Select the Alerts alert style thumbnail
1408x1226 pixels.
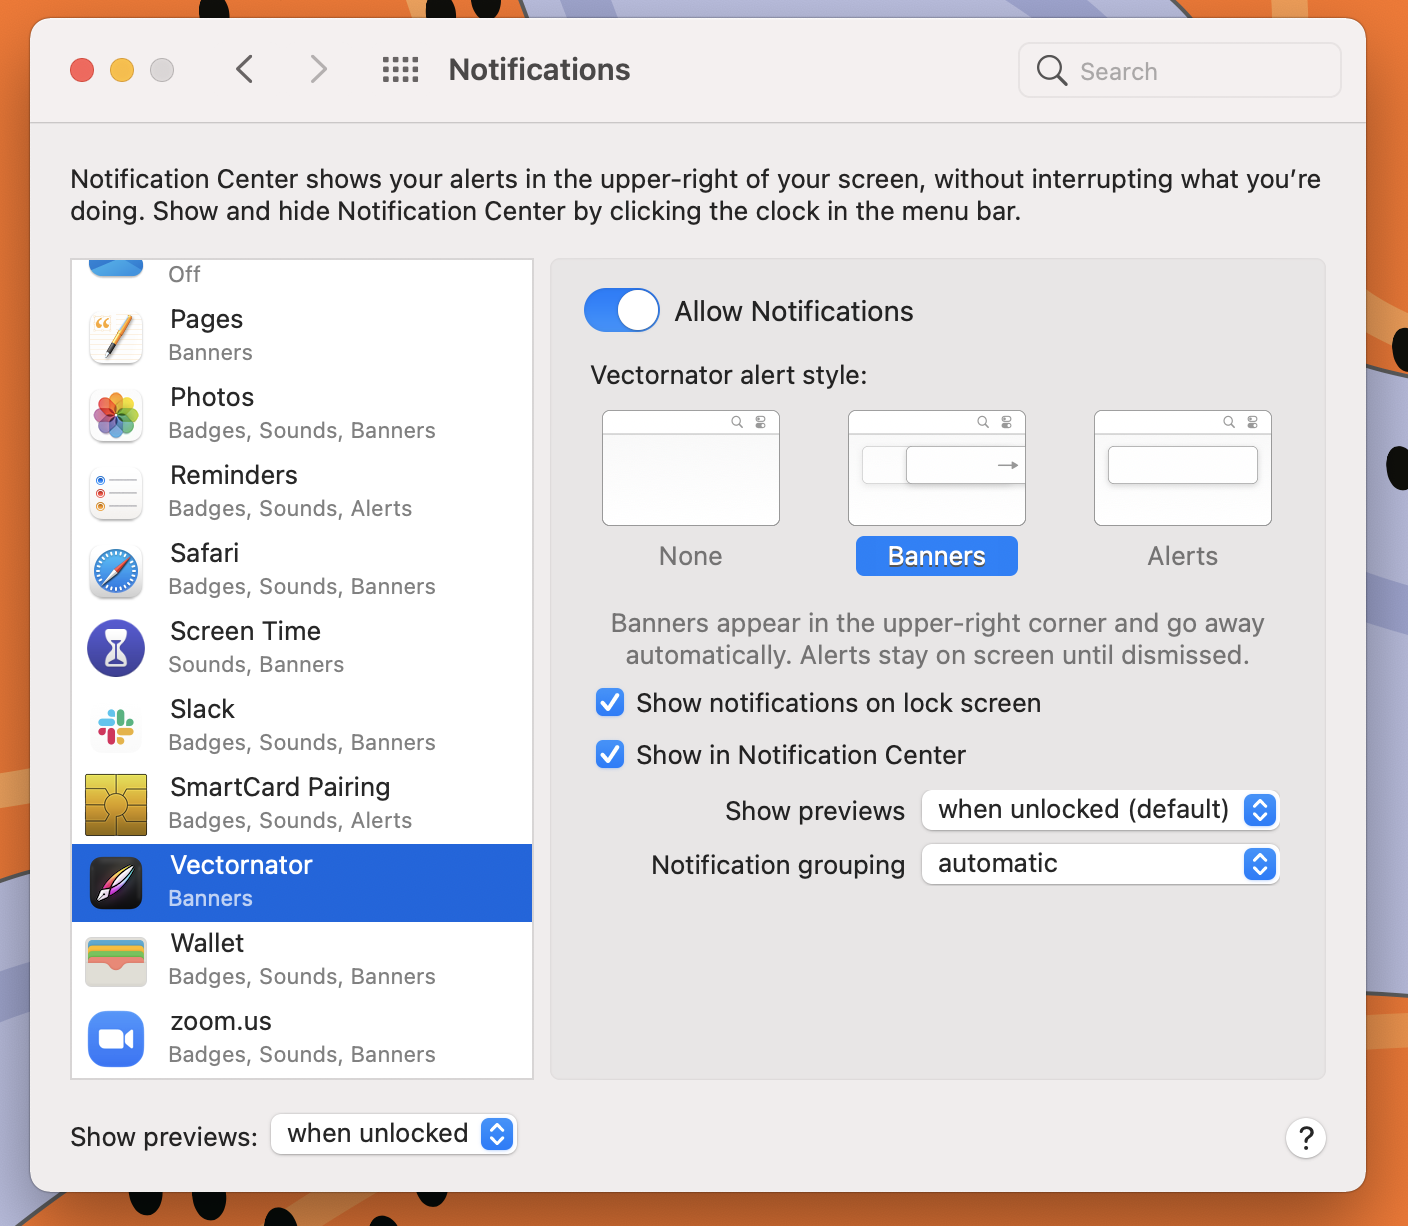[1183, 468]
